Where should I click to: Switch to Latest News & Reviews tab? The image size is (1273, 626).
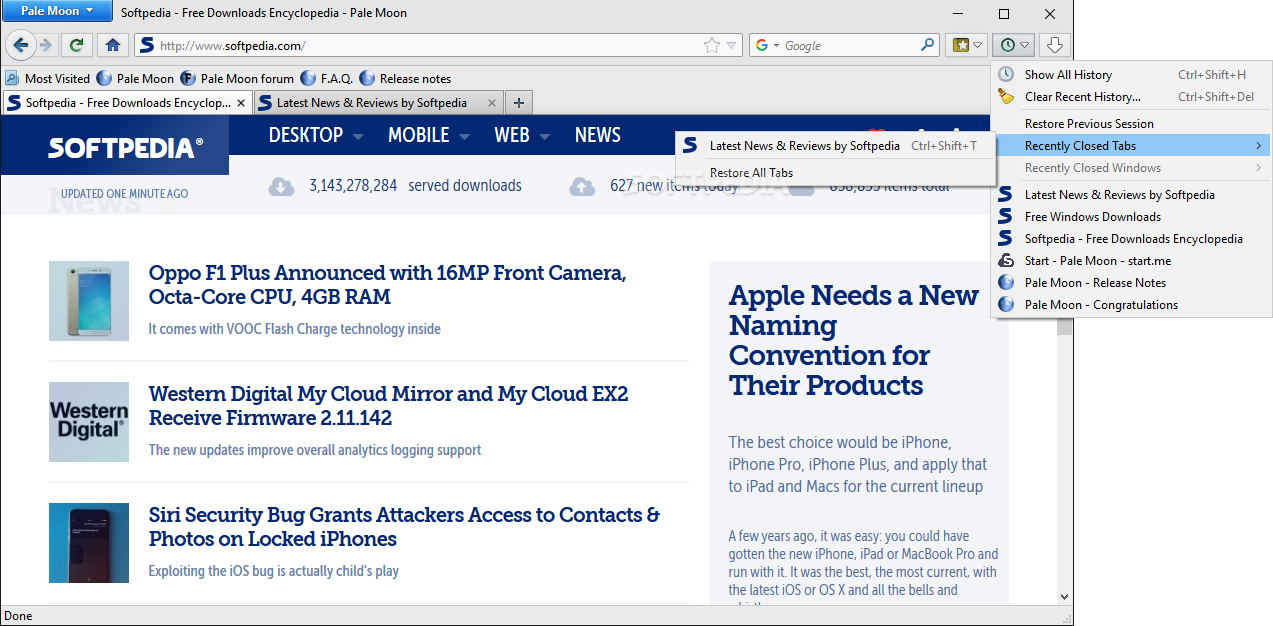[x=371, y=103]
